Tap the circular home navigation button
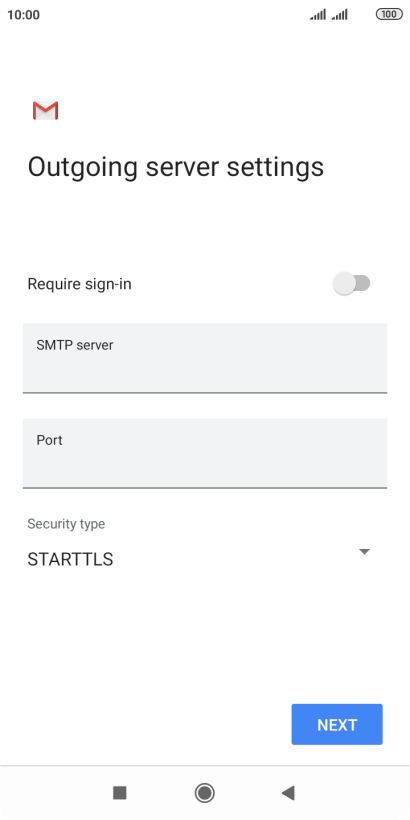The height and width of the screenshot is (820, 410). [x=204, y=793]
